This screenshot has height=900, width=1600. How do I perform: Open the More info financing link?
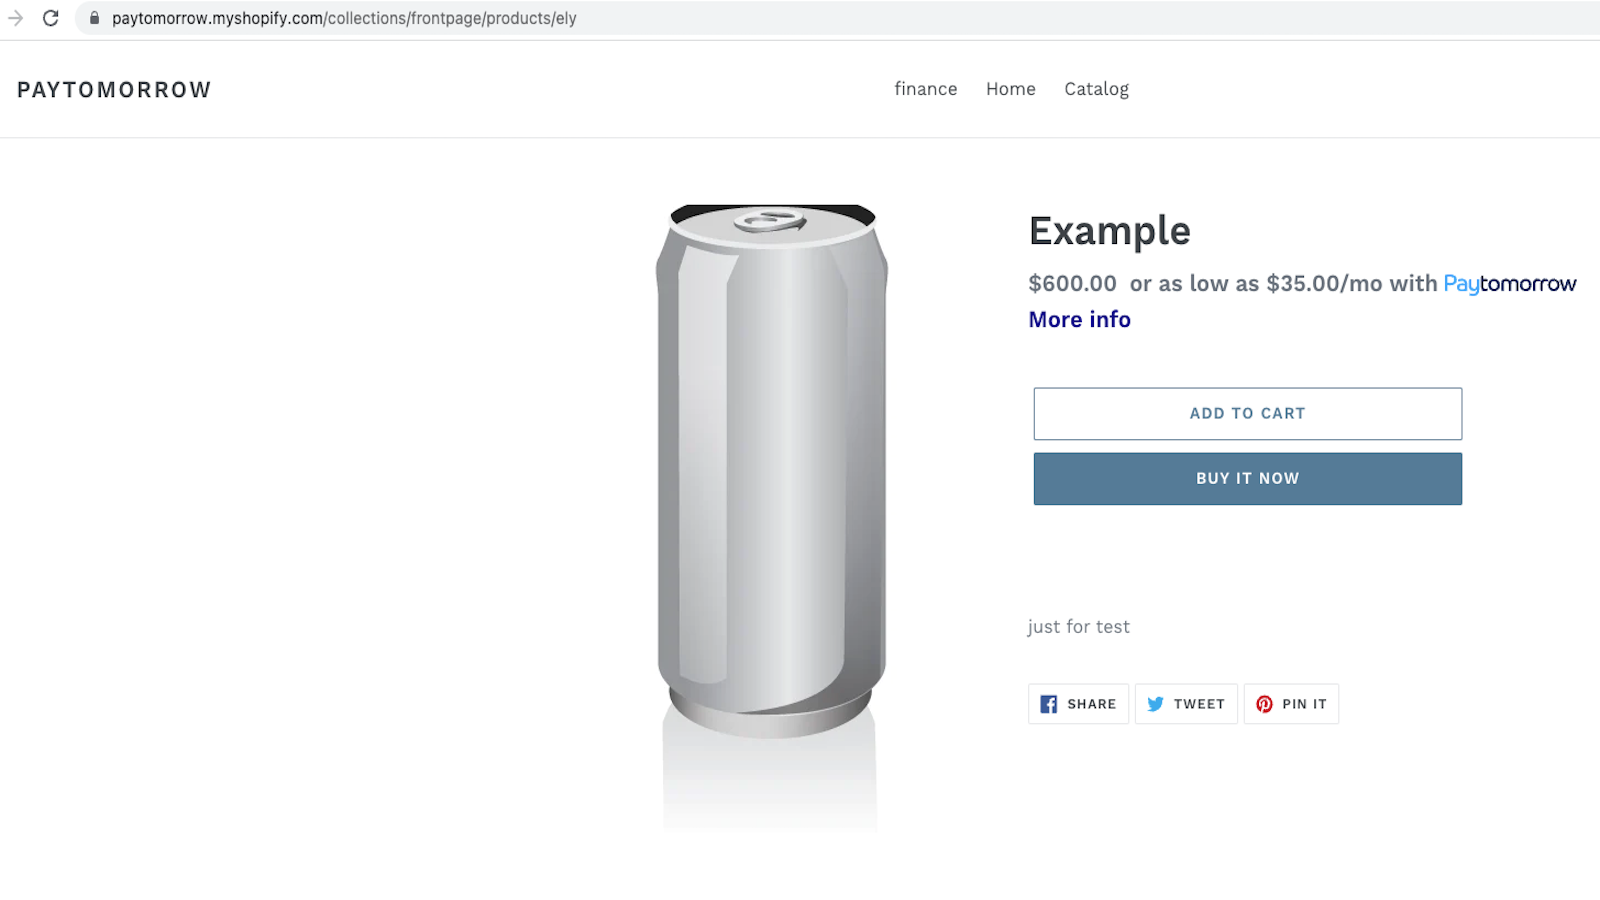pos(1079,320)
